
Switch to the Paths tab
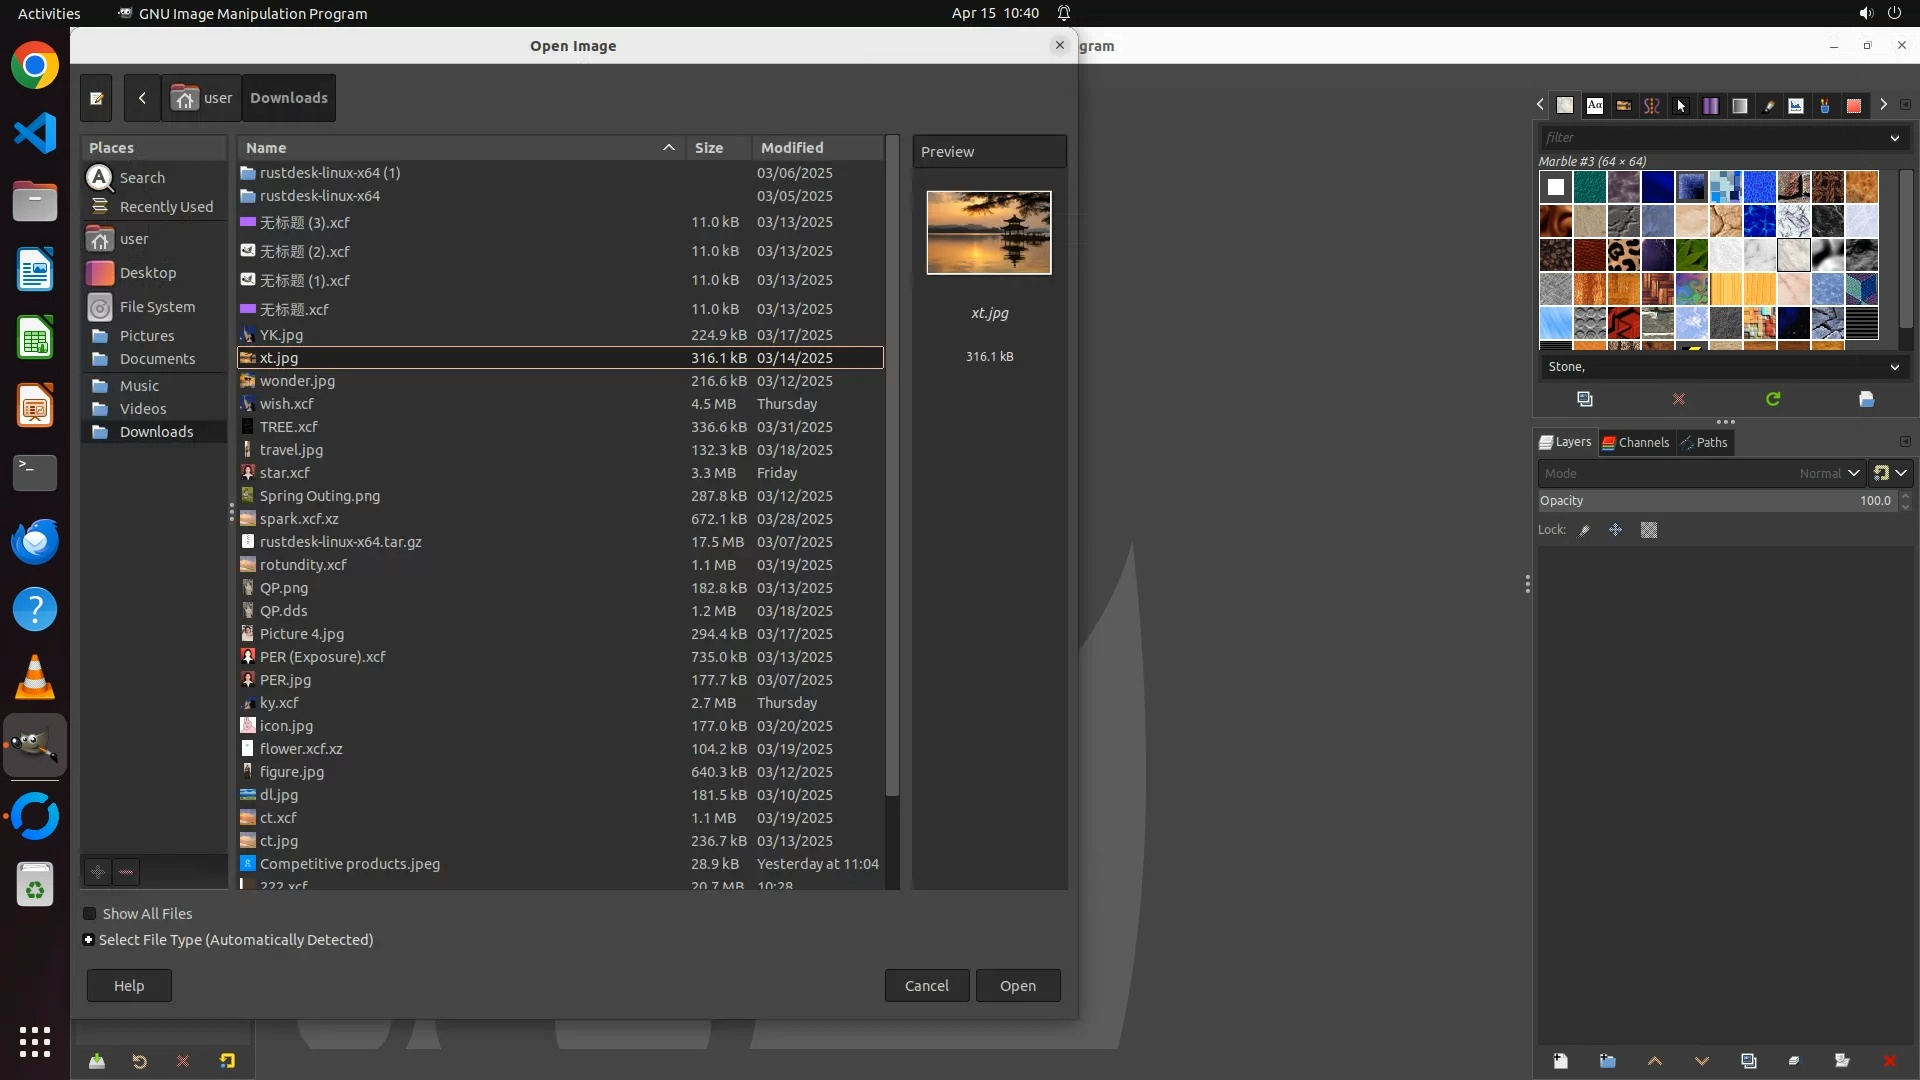click(1704, 442)
